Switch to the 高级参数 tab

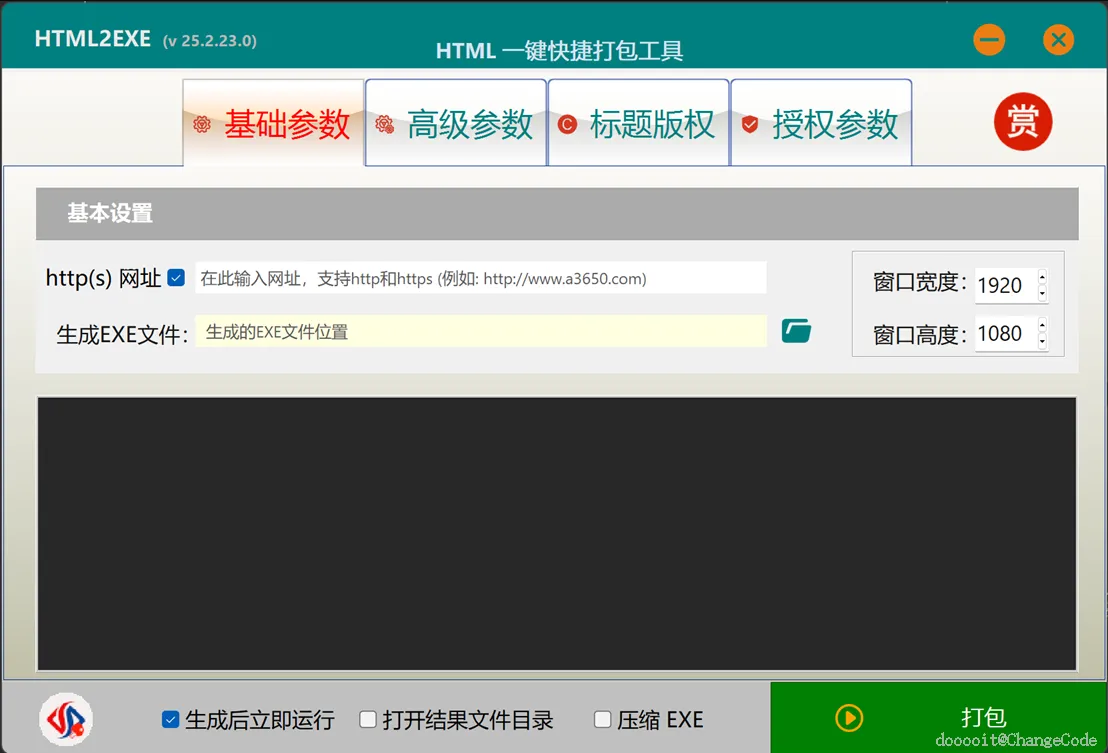coord(455,122)
